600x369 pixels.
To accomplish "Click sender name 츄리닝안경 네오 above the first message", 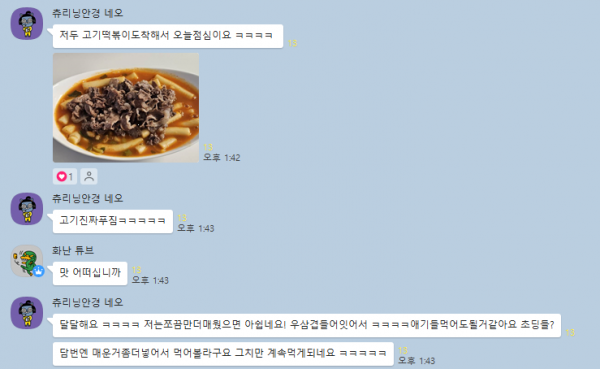I will tap(88, 13).
